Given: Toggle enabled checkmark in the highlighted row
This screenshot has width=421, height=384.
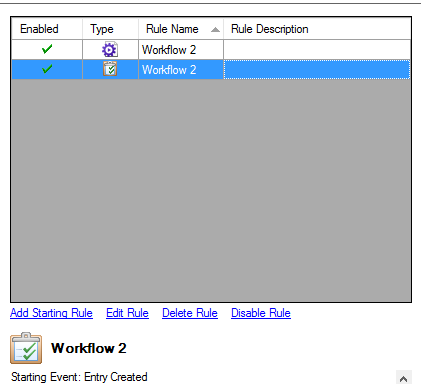Looking at the screenshot, I should coord(47,69).
